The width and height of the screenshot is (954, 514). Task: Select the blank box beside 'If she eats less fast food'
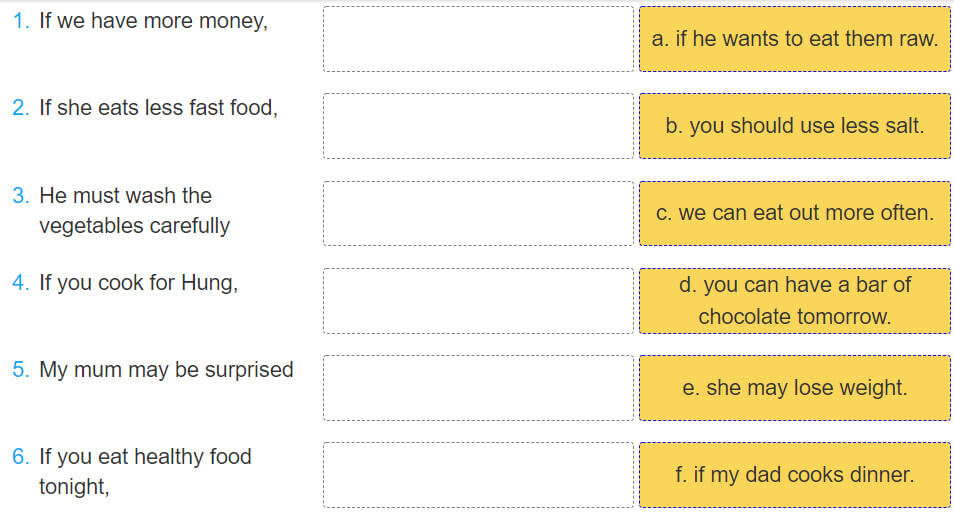pos(478,126)
